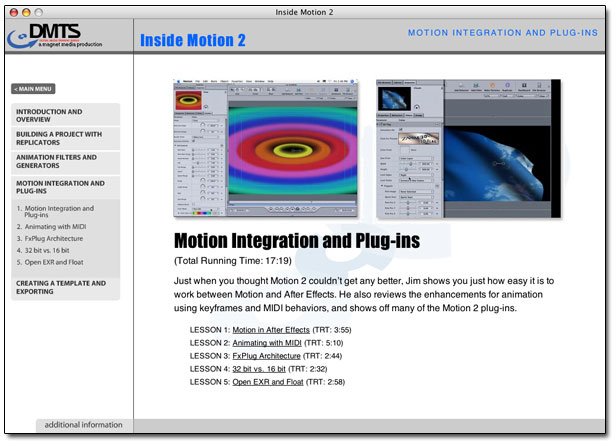The height and width of the screenshot is (446, 616).
Task: Click the large Motion Integration and Plug-ins title
Action: point(297,240)
